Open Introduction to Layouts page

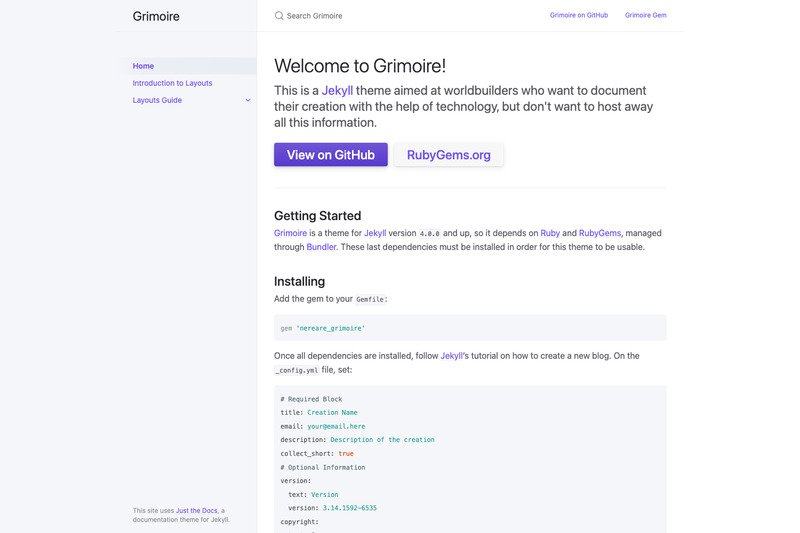click(172, 83)
